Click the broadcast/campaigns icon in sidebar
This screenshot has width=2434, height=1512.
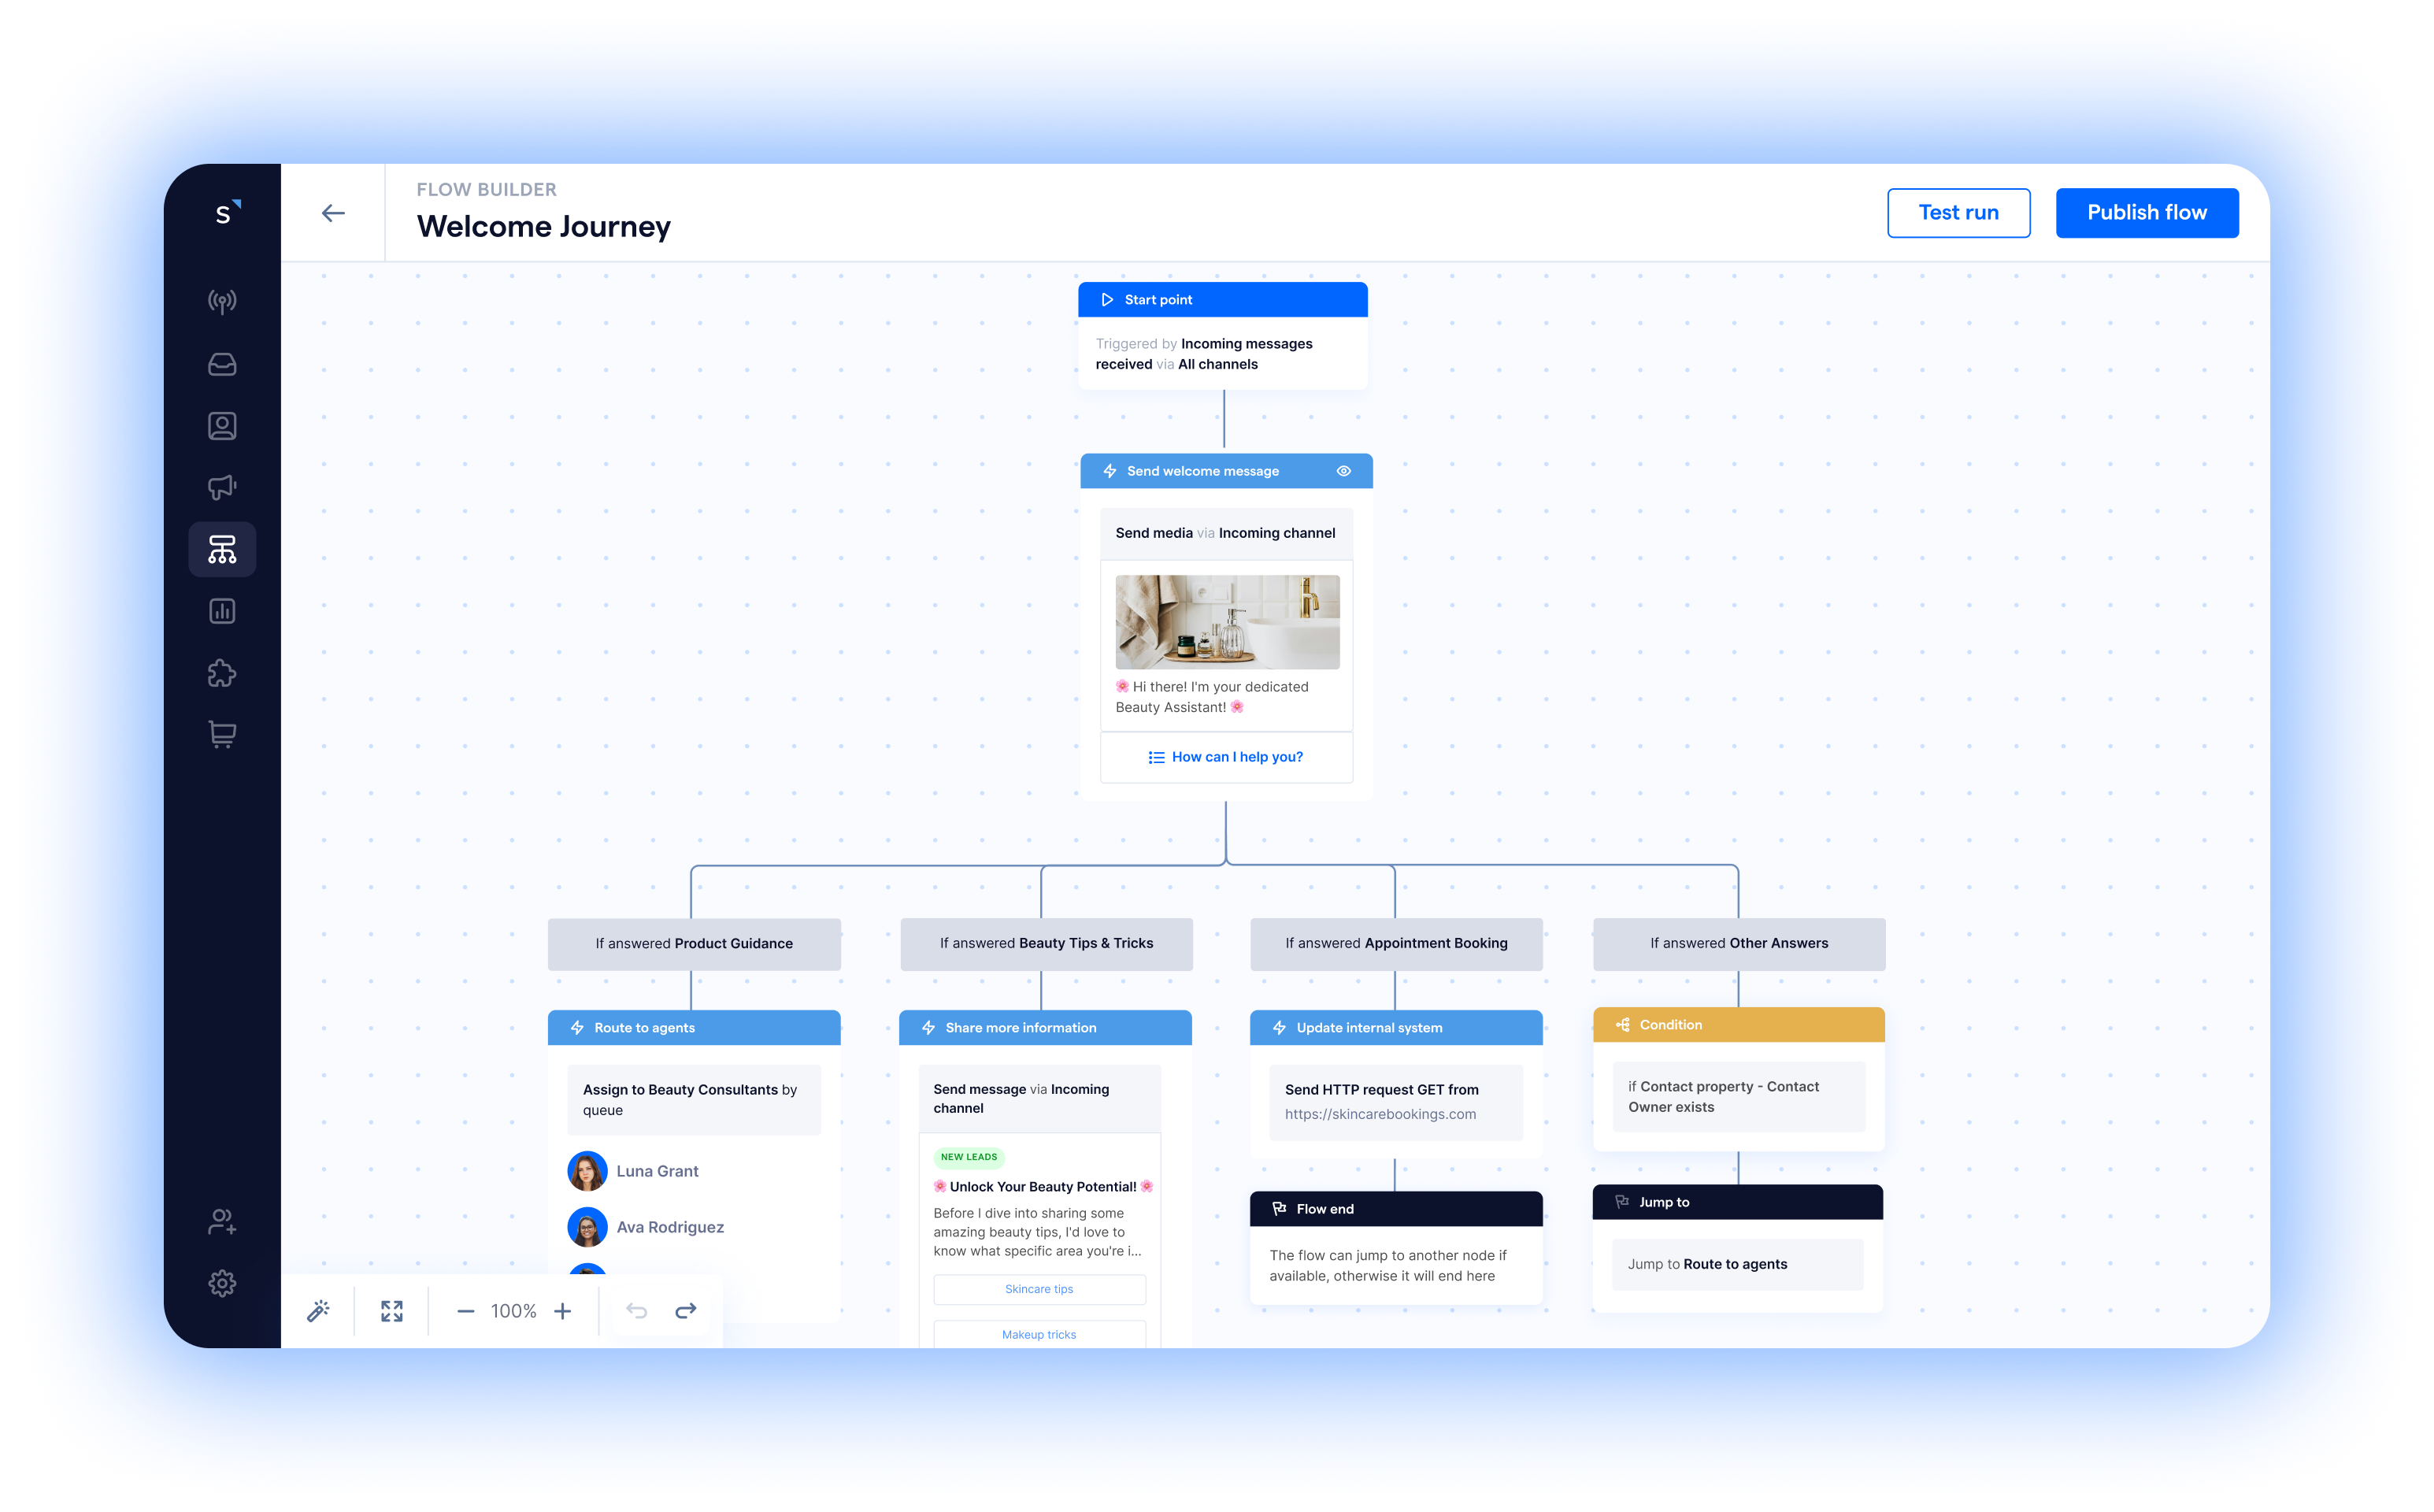coord(221,486)
